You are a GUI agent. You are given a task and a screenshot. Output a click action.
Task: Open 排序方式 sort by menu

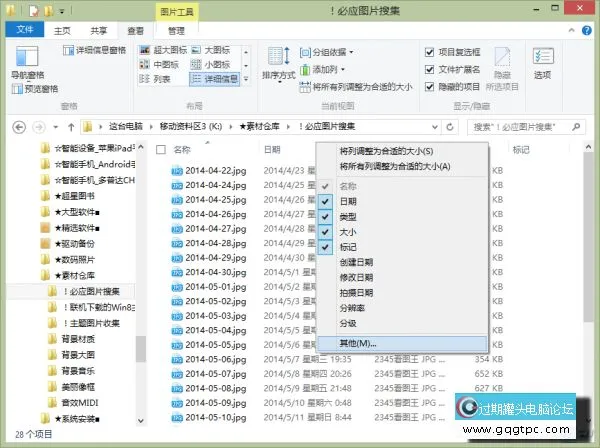point(279,64)
